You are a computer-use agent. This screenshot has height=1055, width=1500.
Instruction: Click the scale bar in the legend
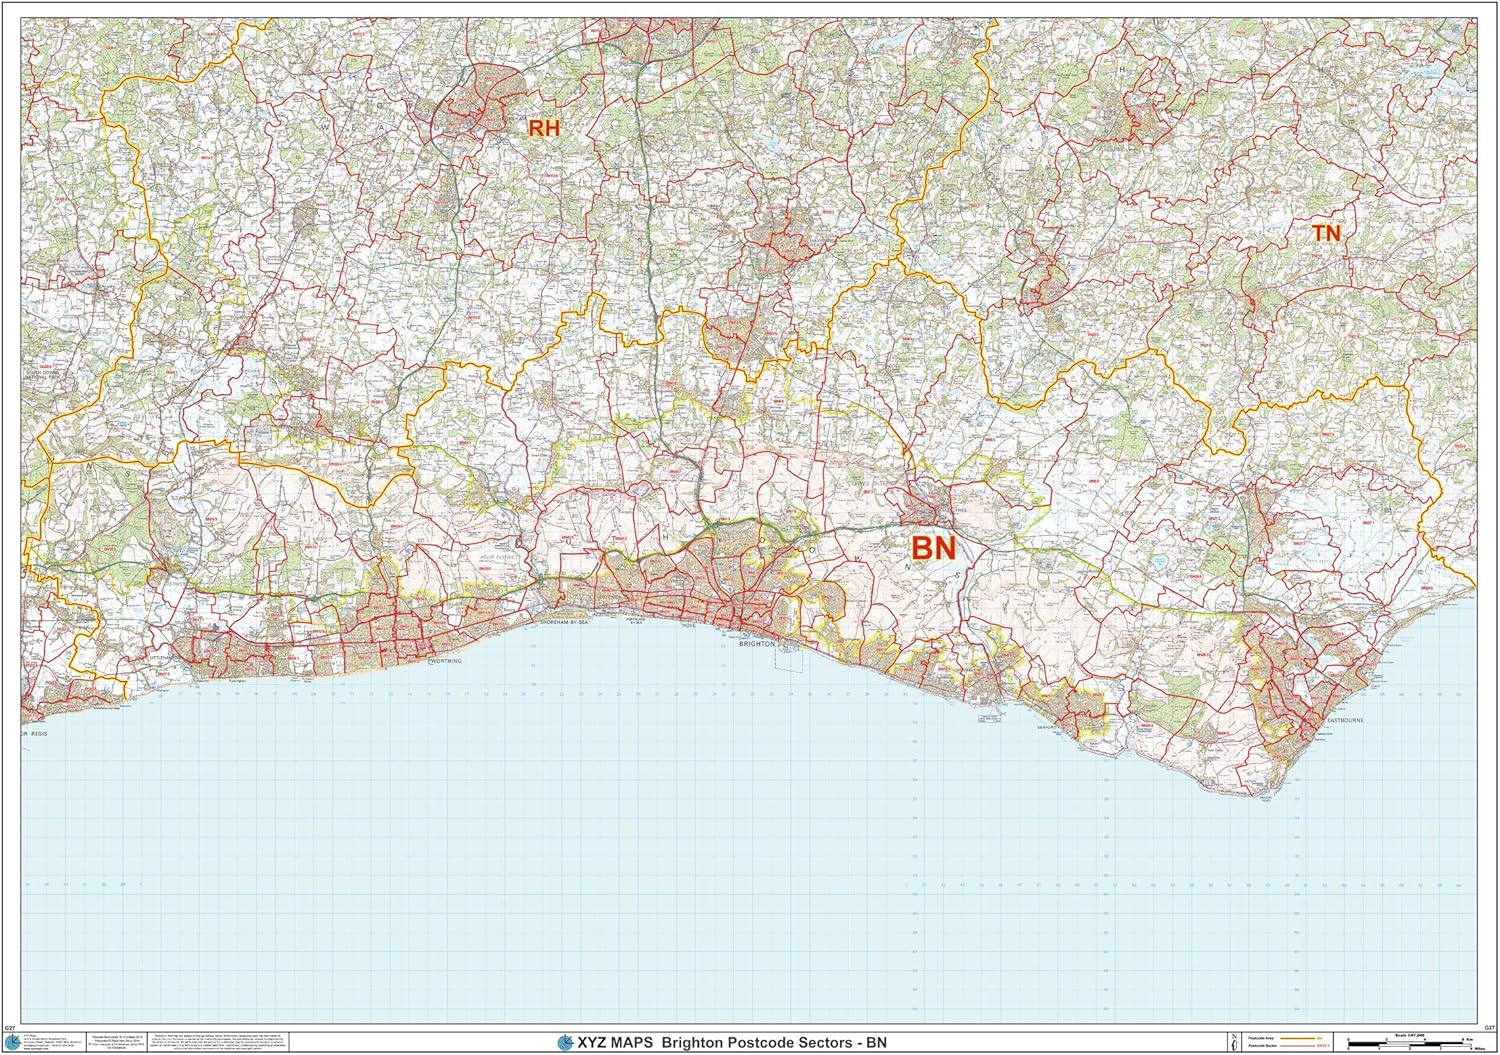tap(1410, 1043)
